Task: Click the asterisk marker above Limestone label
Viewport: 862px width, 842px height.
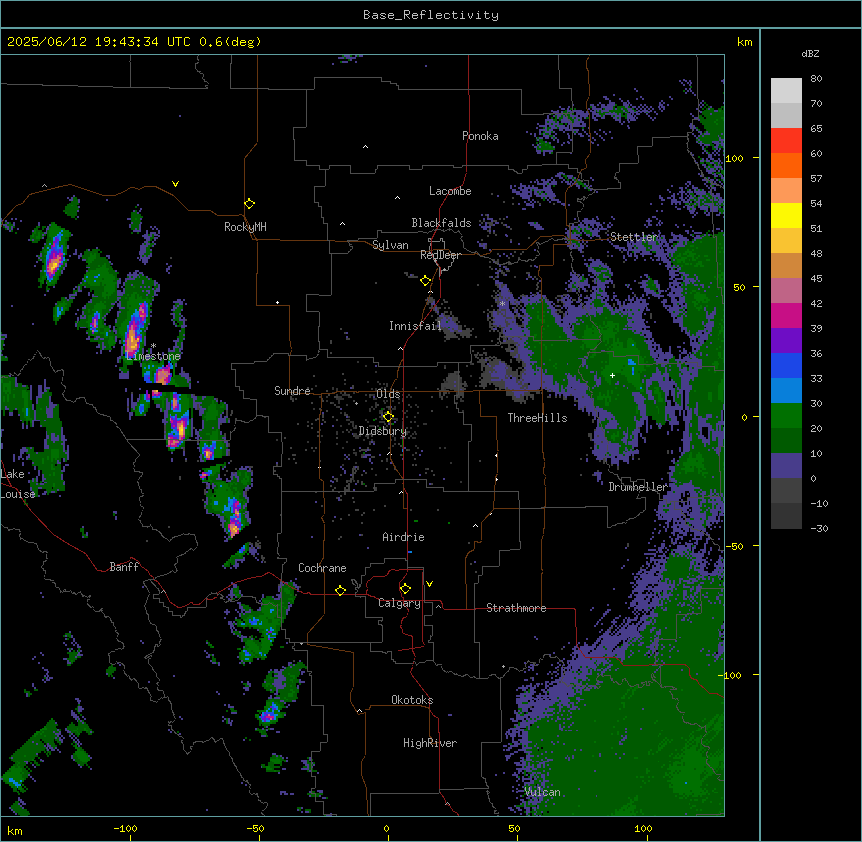Action: point(153,346)
